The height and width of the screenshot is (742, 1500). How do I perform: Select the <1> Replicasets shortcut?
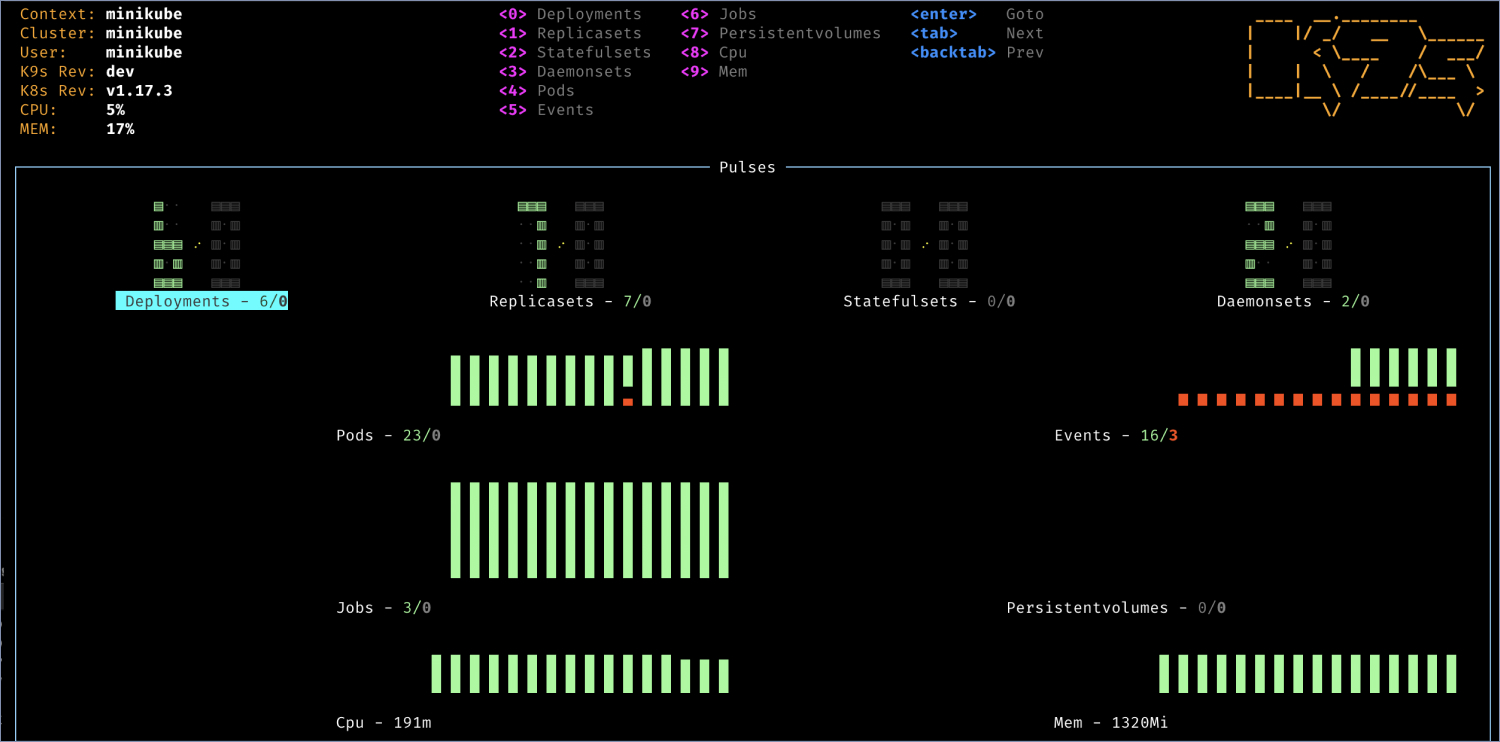click(570, 33)
